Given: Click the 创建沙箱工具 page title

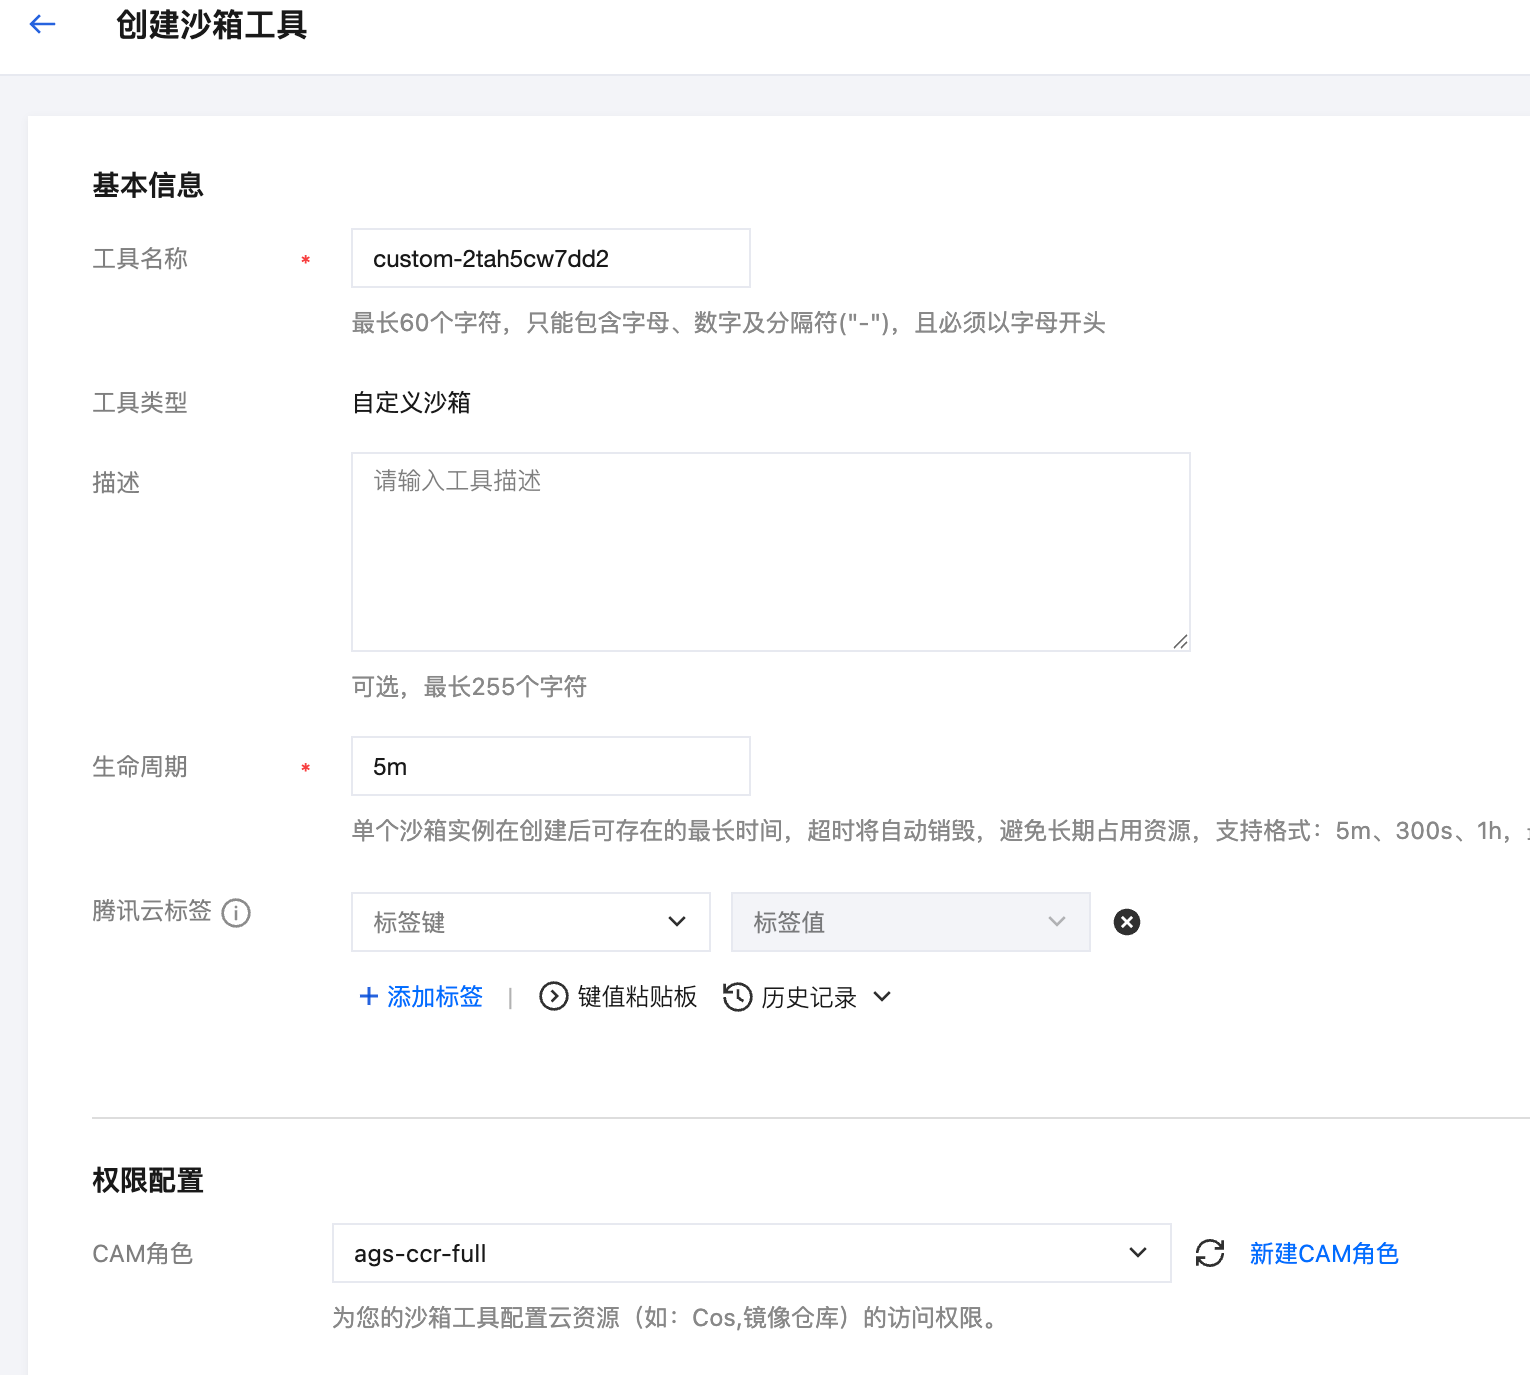Looking at the screenshot, I should pos(211,25).
